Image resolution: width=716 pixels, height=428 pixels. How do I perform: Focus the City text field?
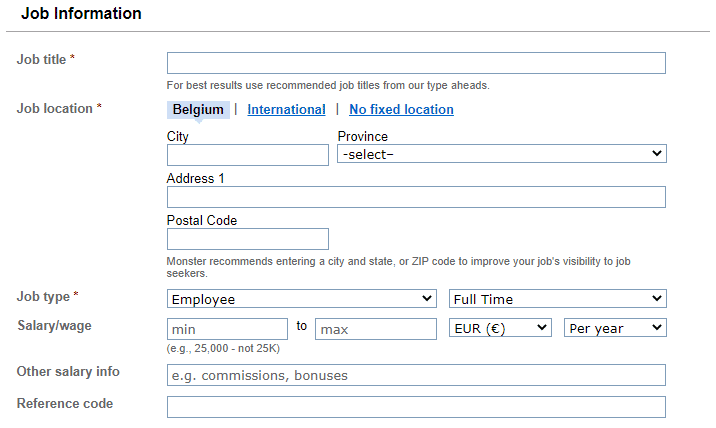(247, 155)
